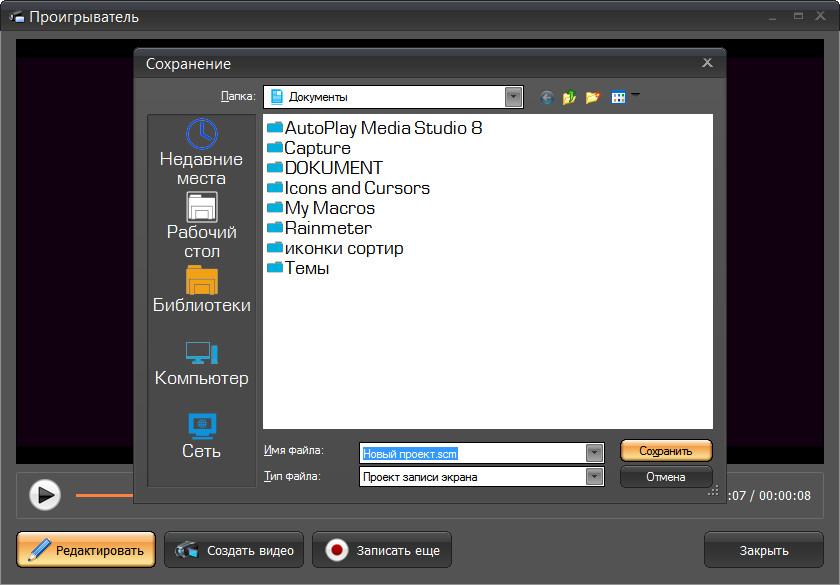Expand the file name dropdown arrow
The height and width of the screenshot is (585, 840).
point(594,453)
